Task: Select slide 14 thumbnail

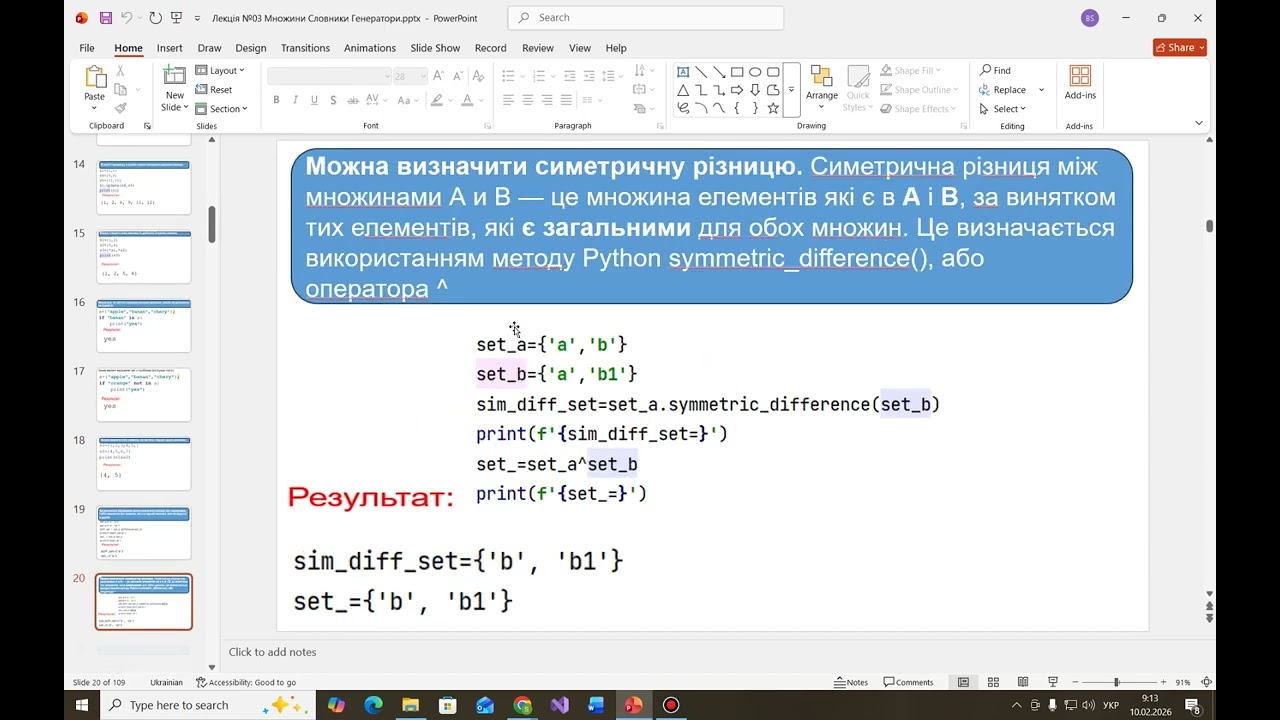Action: pyautogui.click(x=144, y=186)
